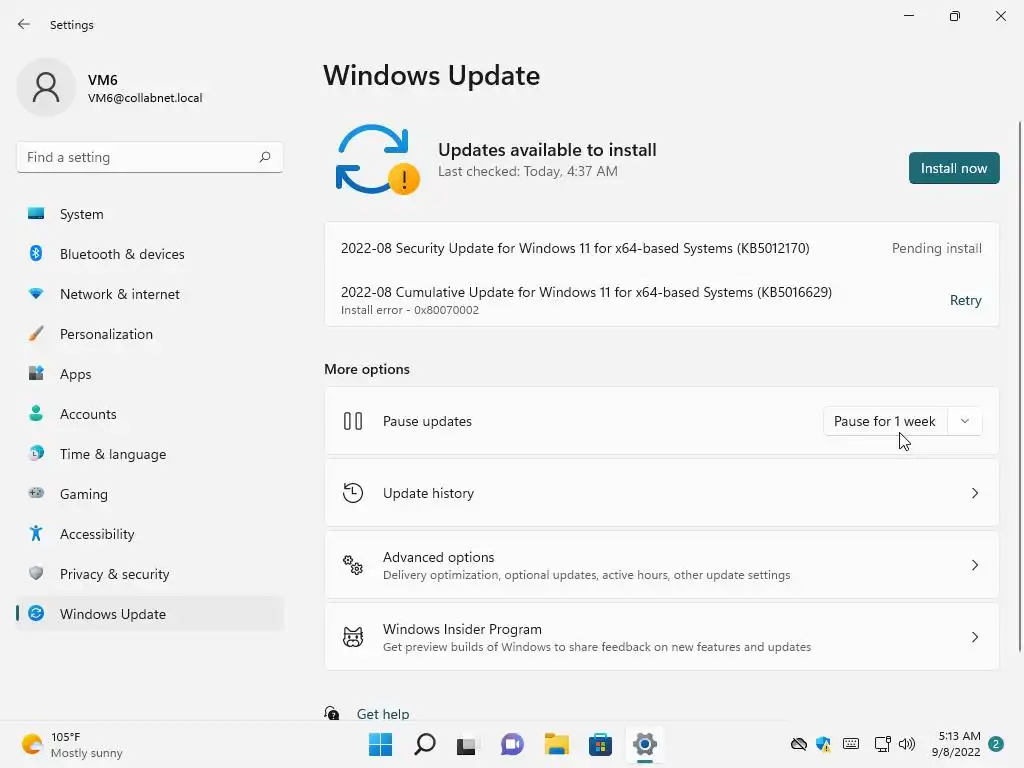This screenshot has height=768, width=1024.
Task: Open taskbar Search
Action: (424, 744)
